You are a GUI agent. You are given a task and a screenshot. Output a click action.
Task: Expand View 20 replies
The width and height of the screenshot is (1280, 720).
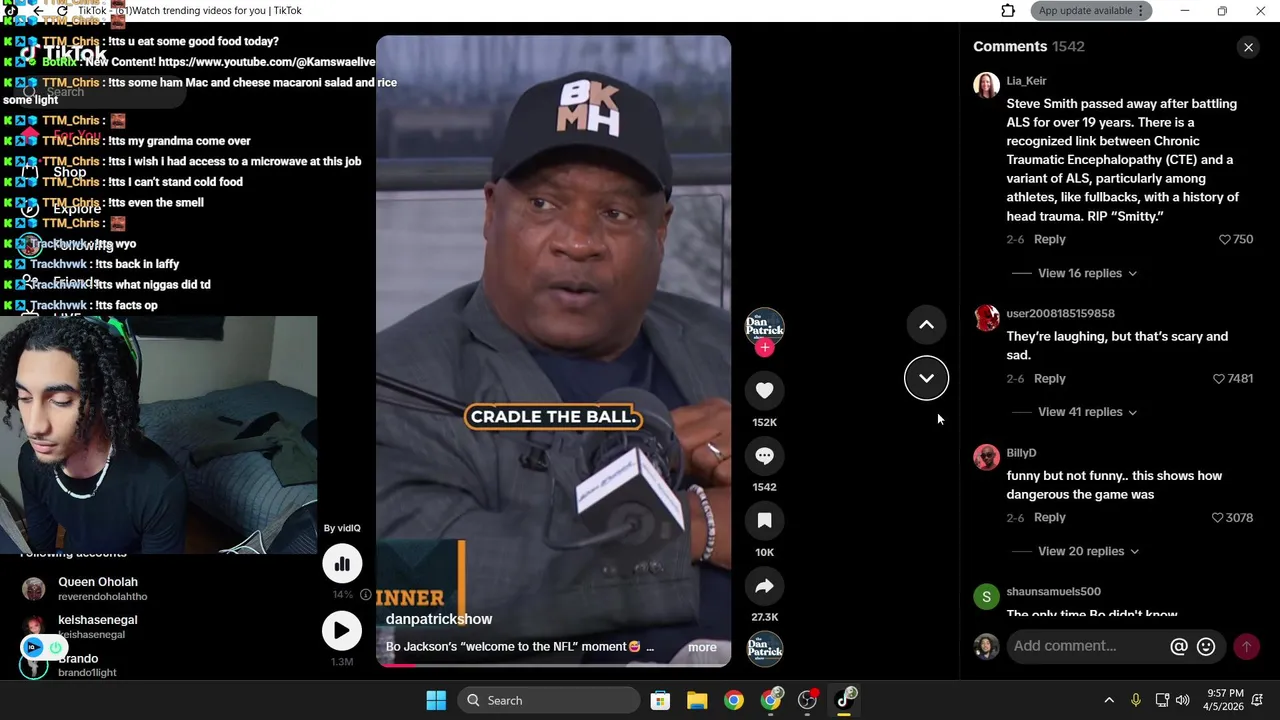pyautogui.click(x=1088, y=551)
